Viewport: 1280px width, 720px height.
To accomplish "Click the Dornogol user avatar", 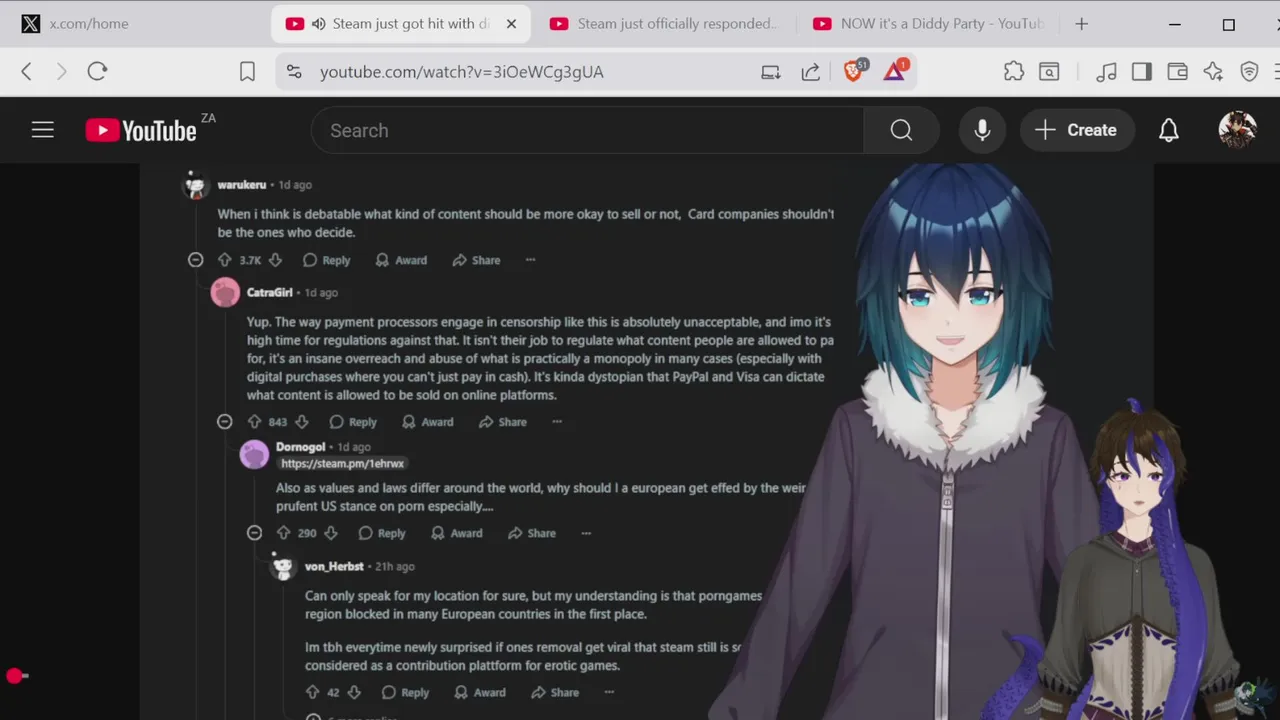I will (x=255, y=454).
